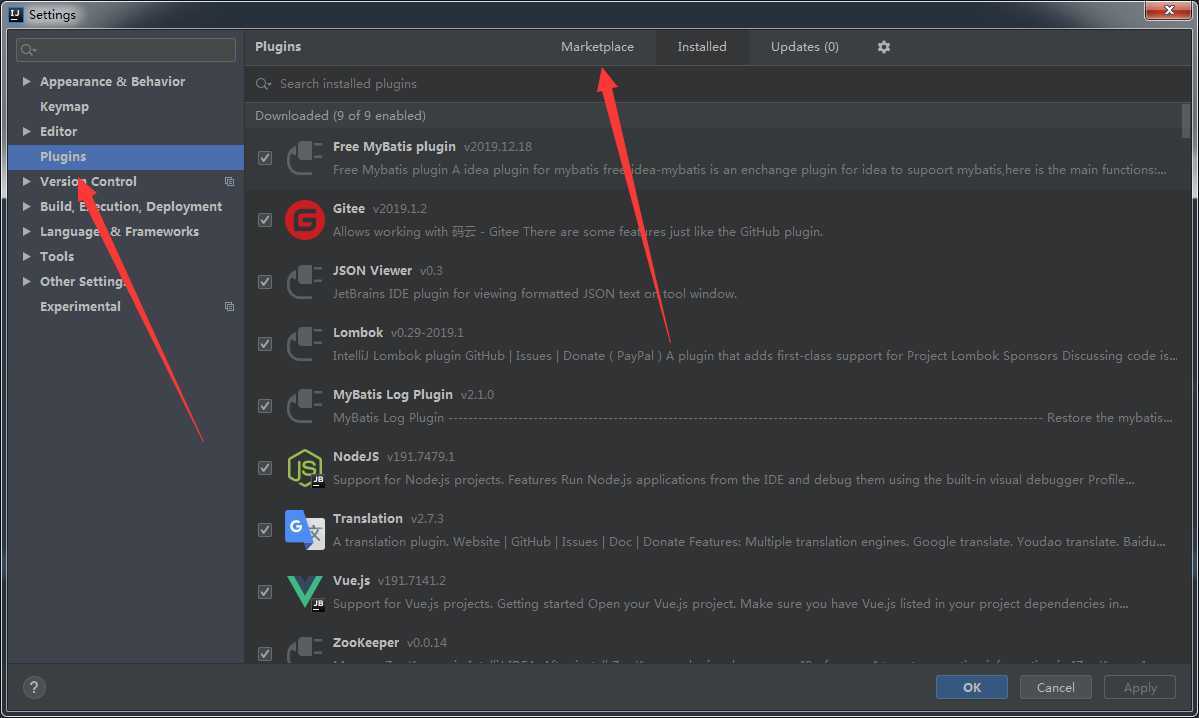Disable the Lombok plugin checkbox
This screenshot has width=1199, height=718.
[x=265, y=343]
